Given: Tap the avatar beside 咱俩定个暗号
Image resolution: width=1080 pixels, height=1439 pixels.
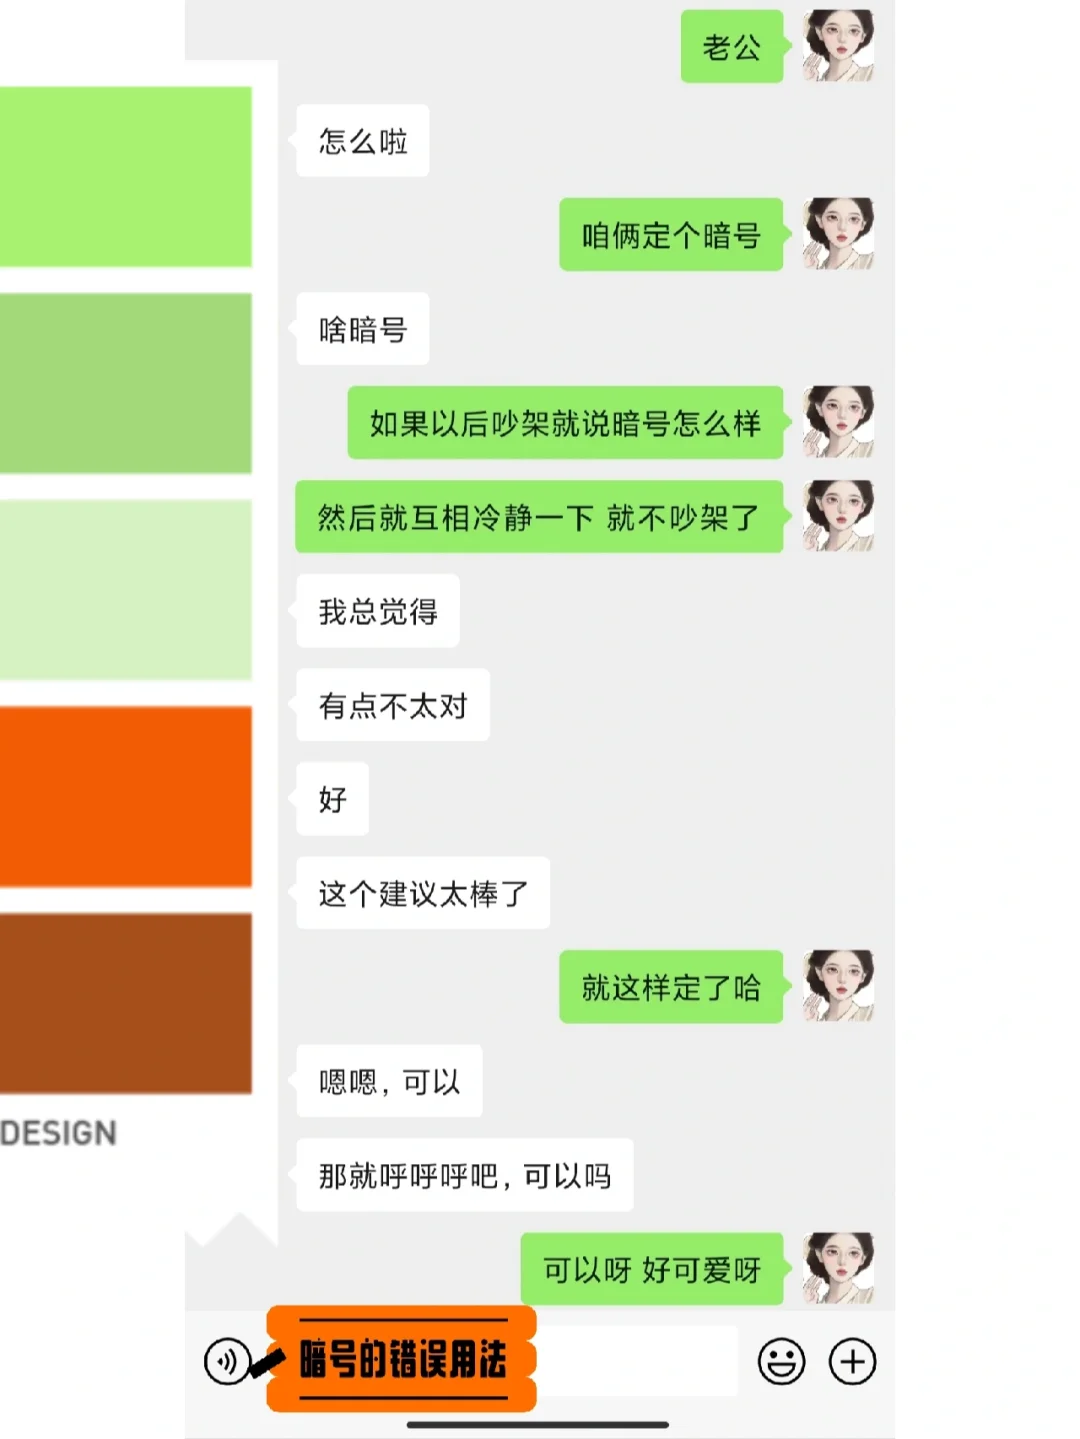Looking at the screenshot, I should pos(838,234).
